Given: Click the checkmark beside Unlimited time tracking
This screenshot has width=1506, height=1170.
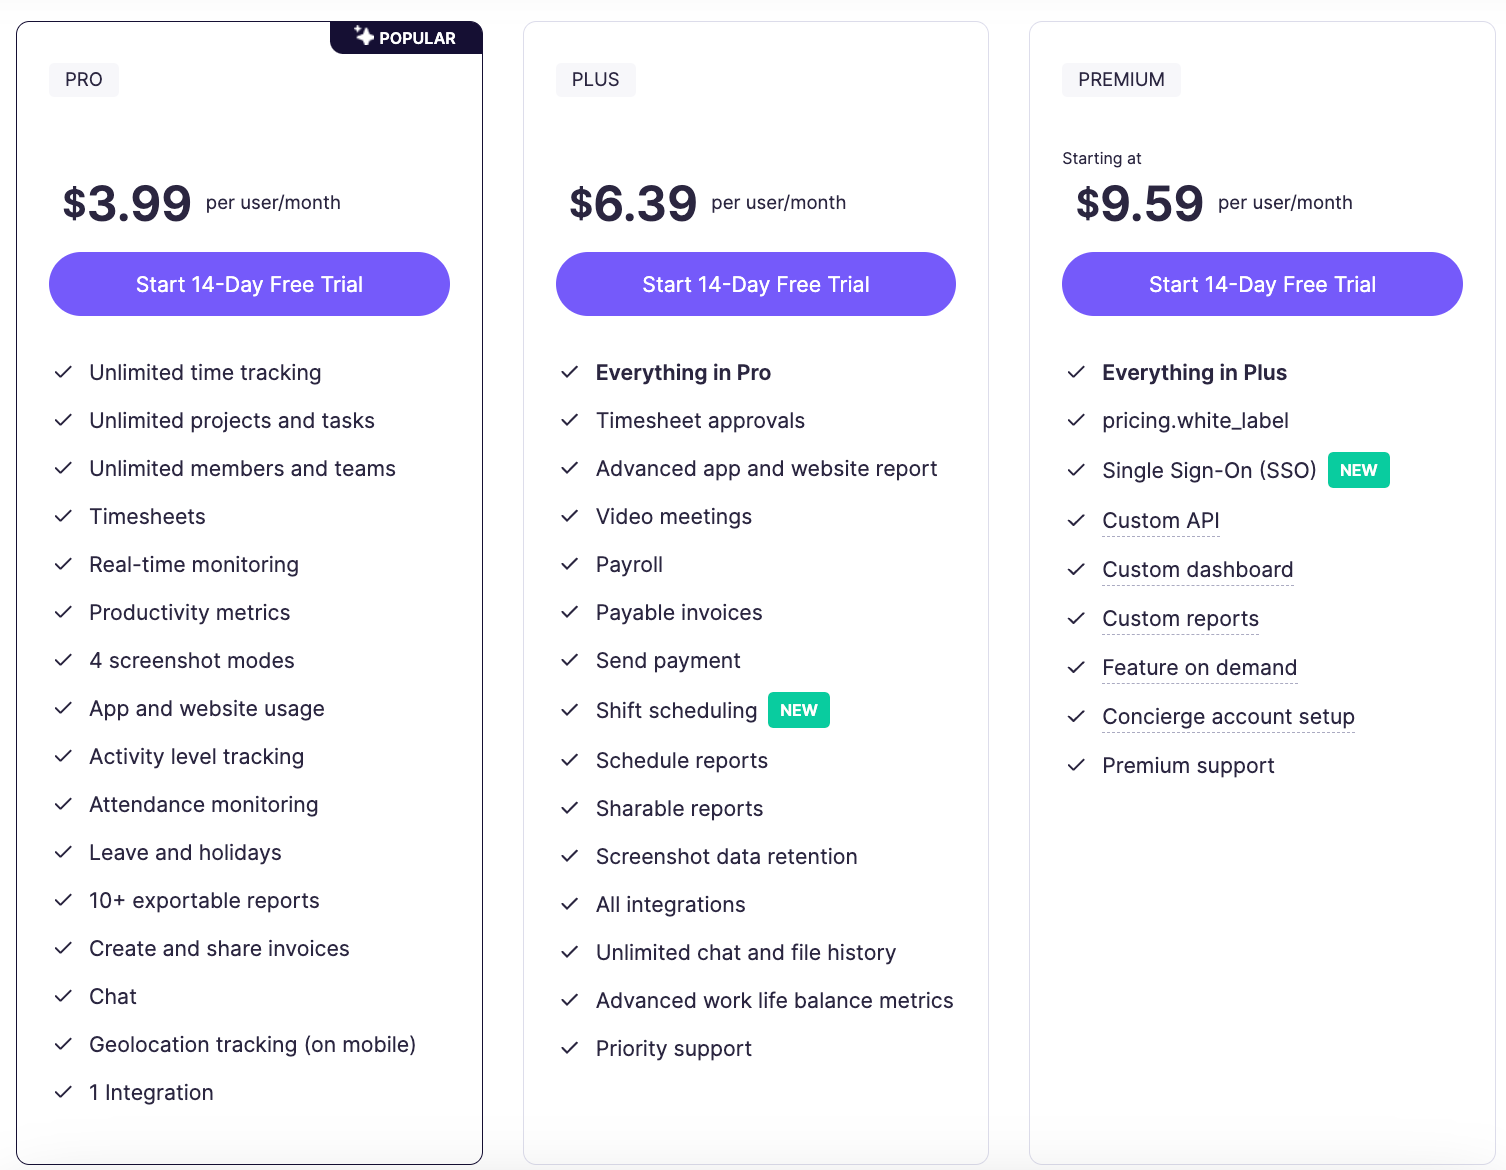Looking at the screenshot, I should click(x=63, y=372).
